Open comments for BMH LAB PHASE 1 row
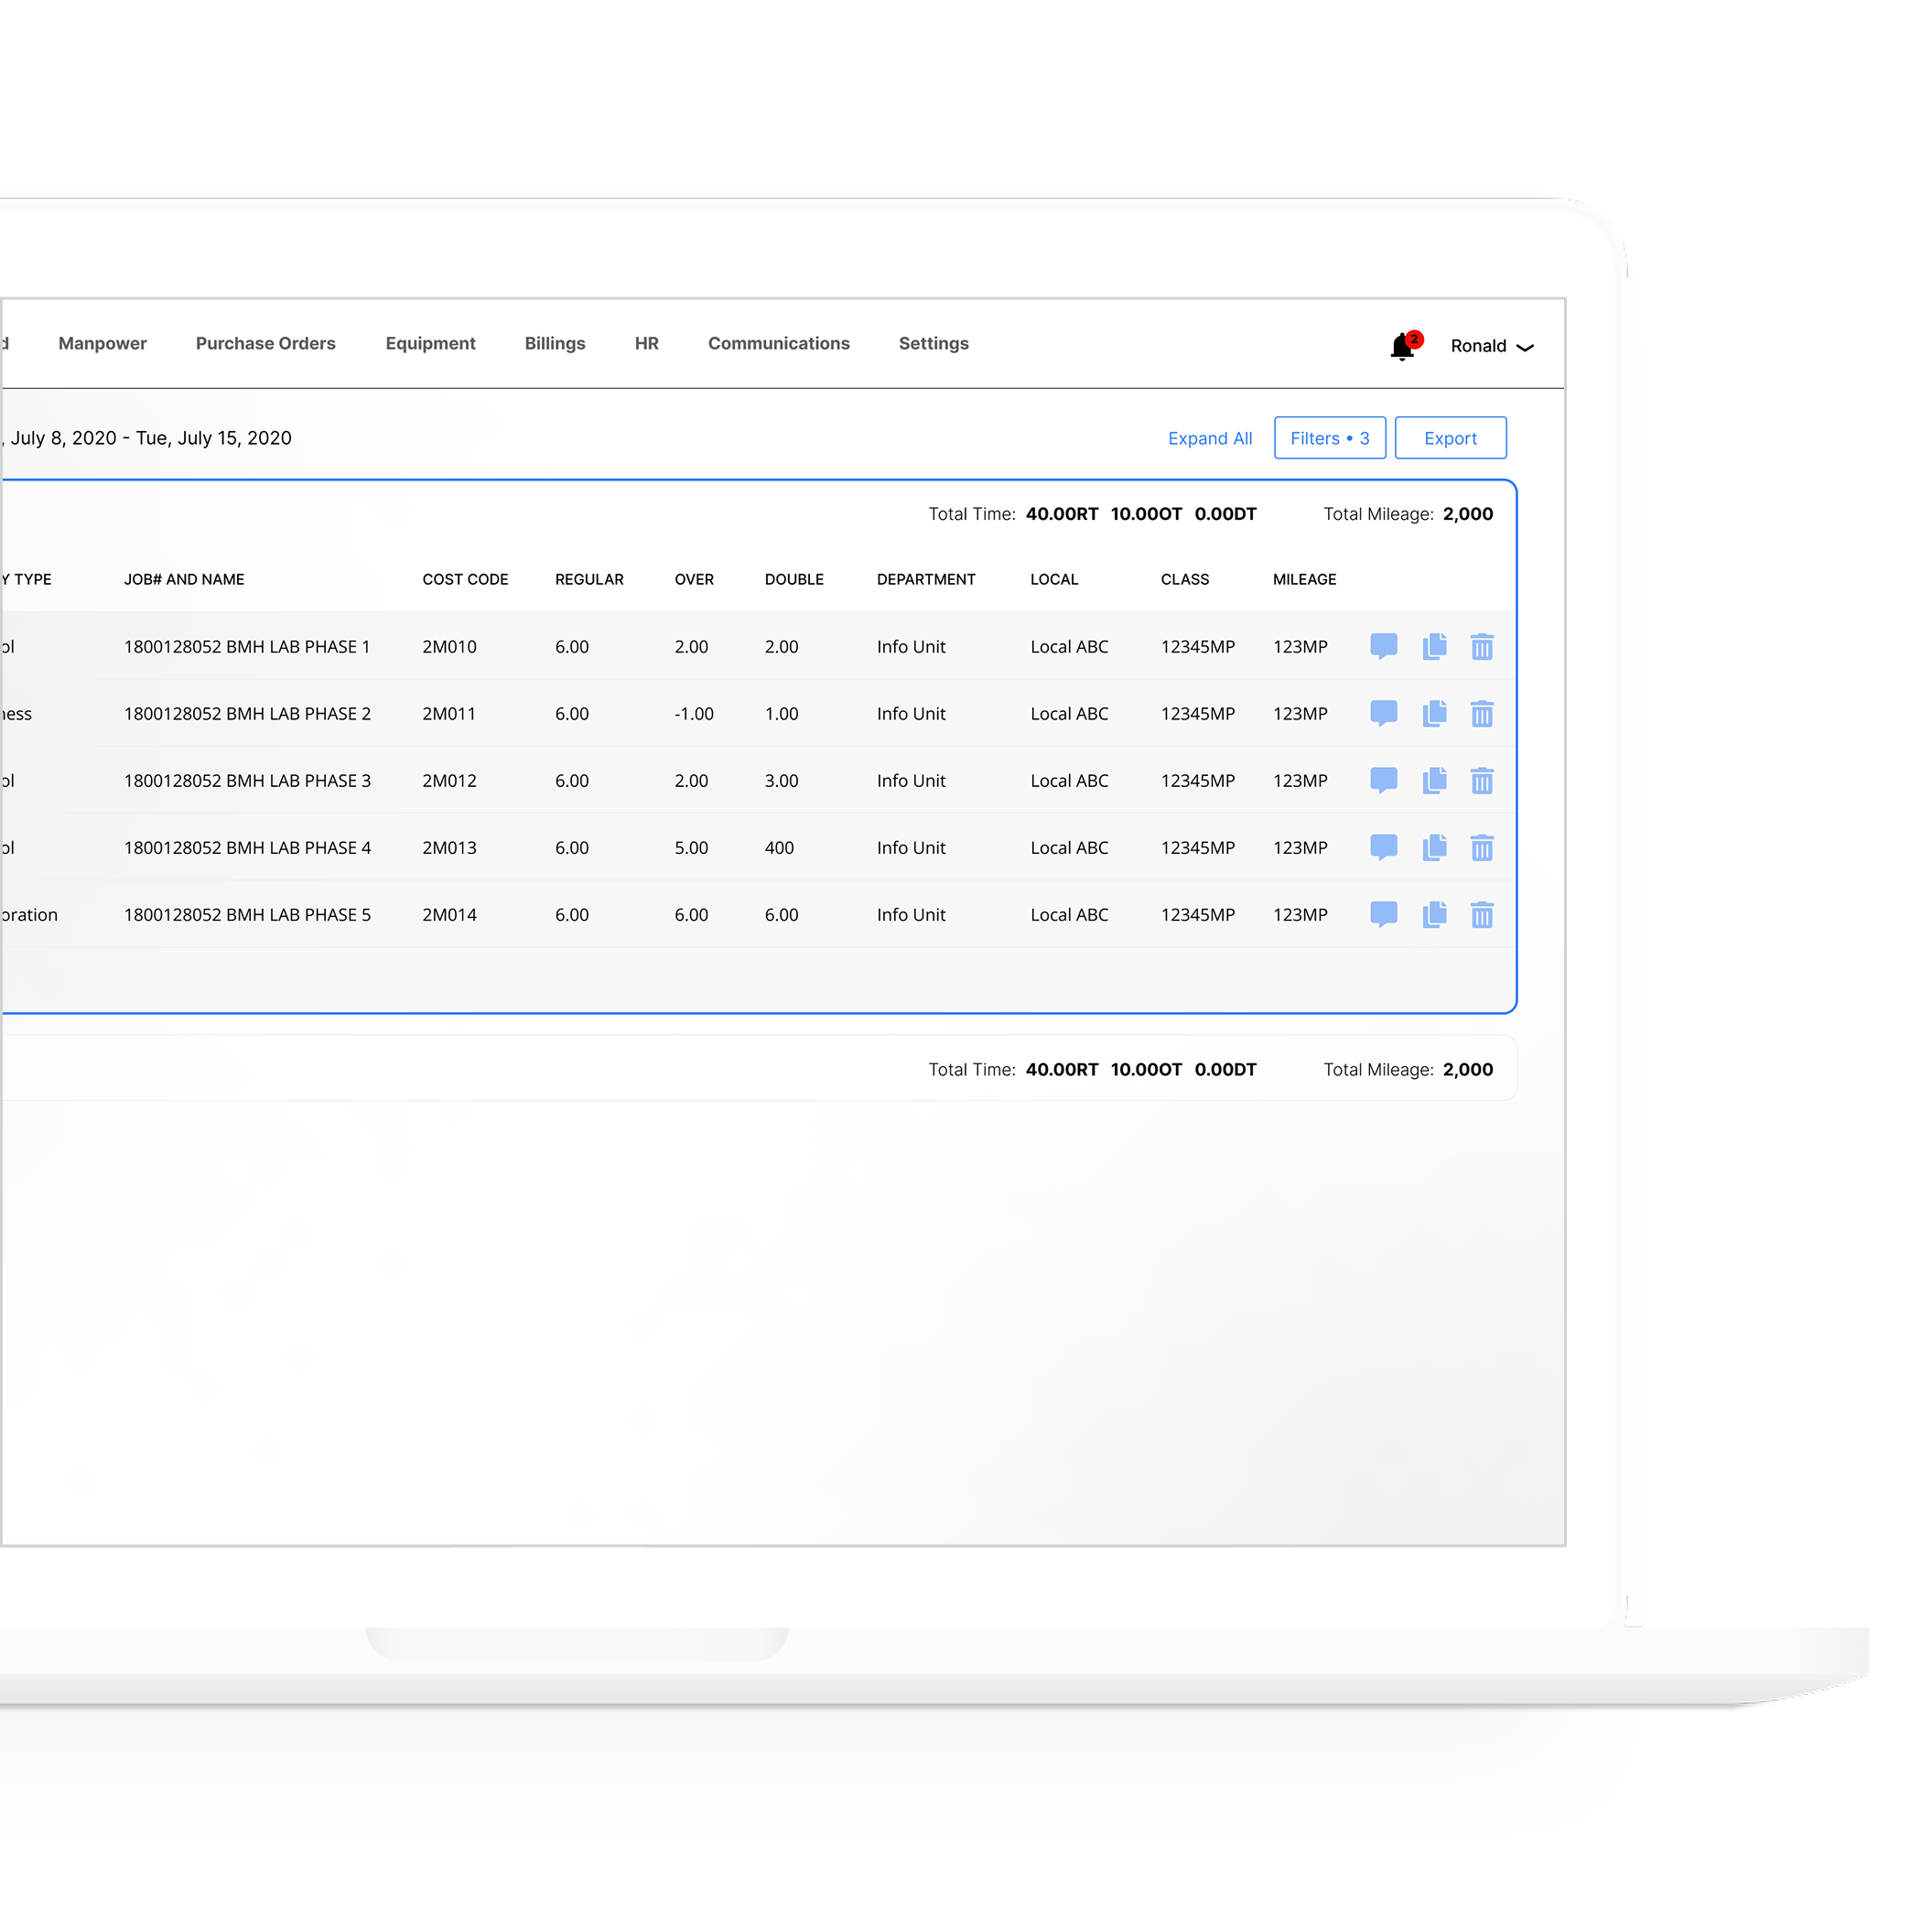Viewport: 1932px width, 1930px height. click(1384, 647)
